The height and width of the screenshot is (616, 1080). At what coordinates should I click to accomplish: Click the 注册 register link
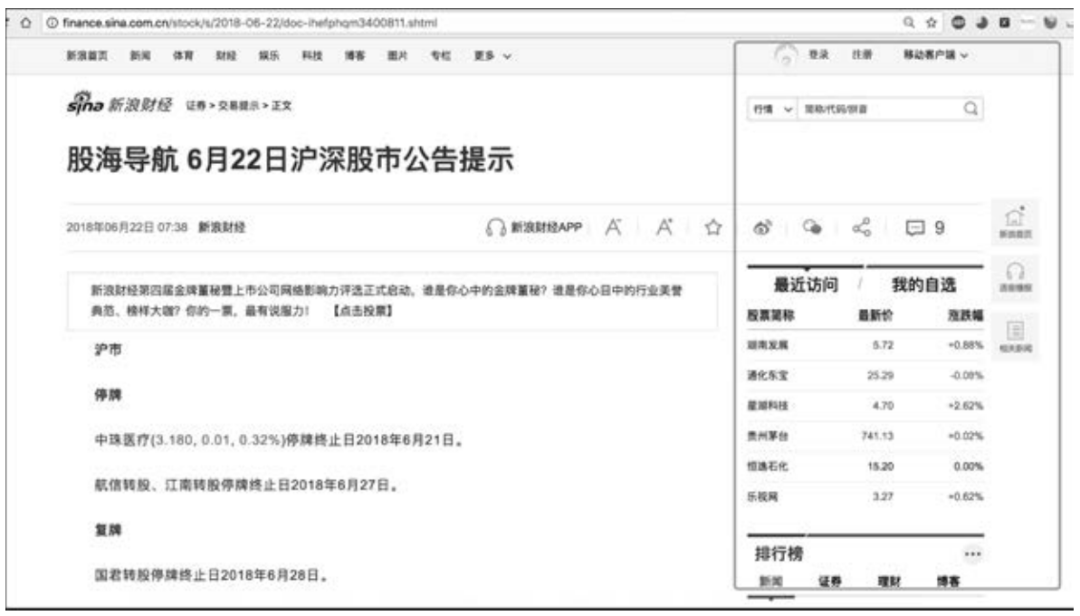point(862,54)
